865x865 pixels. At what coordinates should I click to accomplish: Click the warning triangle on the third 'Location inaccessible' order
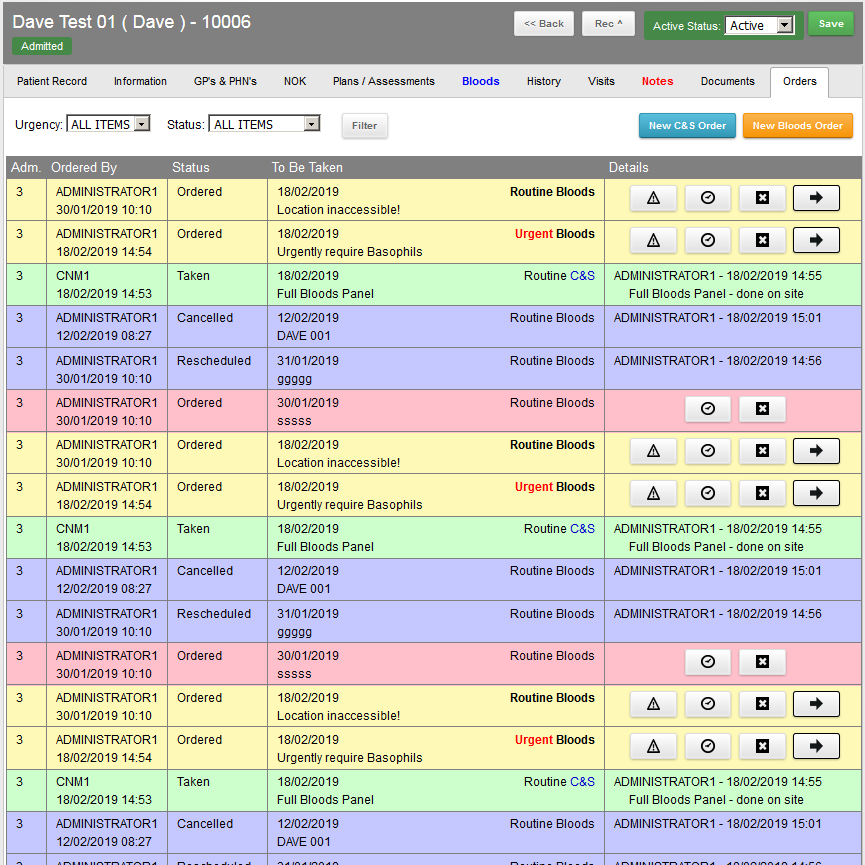[653, 703]
